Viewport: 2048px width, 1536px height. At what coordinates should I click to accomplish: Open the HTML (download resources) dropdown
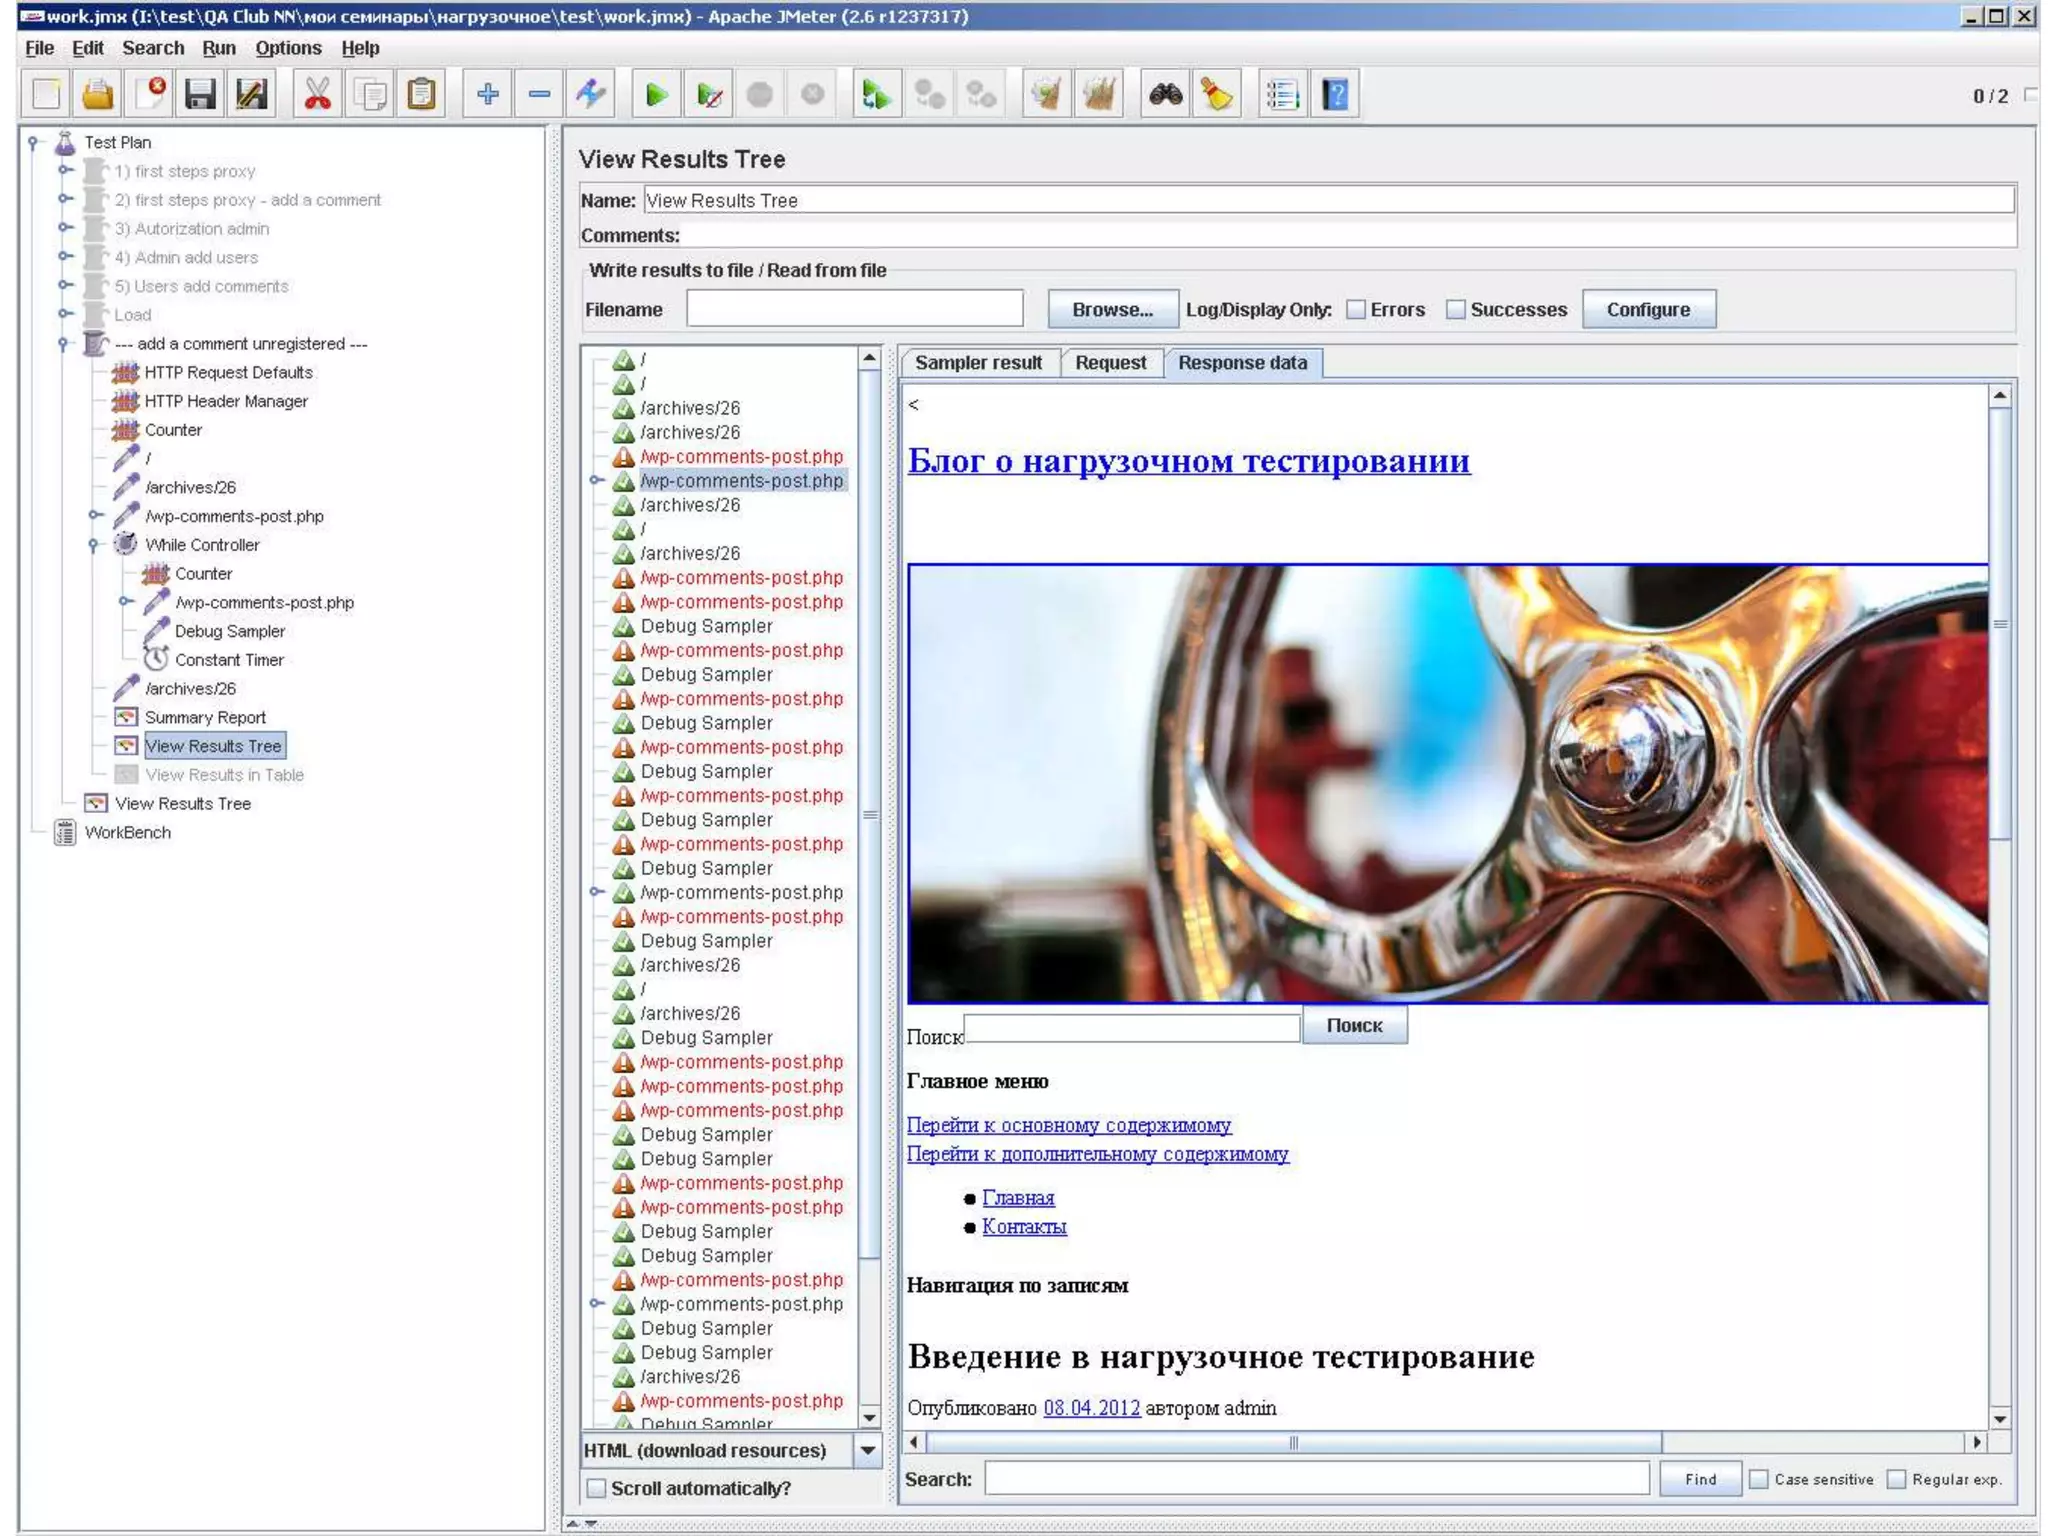point(867,1450)
